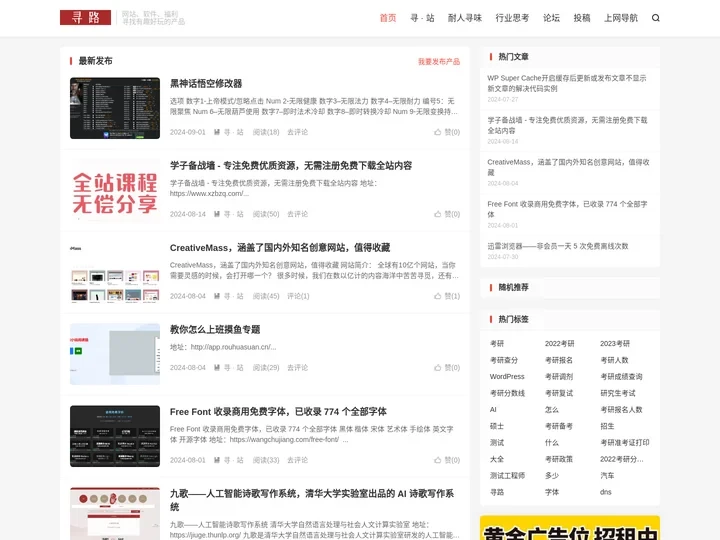Screen dimensions: 720x540
Task: Open 去评论 link under 黑神话悟空修改器
Action: [297, 132]
